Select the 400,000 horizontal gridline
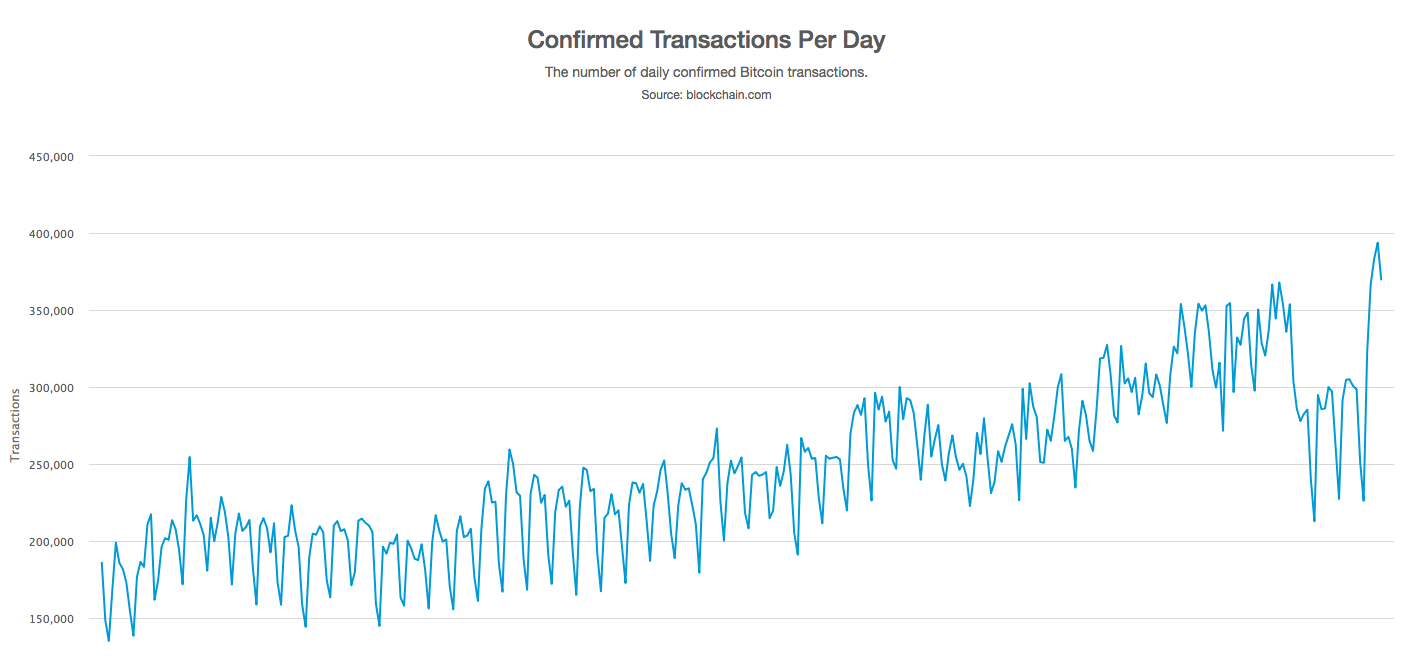Screen dimensions: 1413x661 pos(700,233)
